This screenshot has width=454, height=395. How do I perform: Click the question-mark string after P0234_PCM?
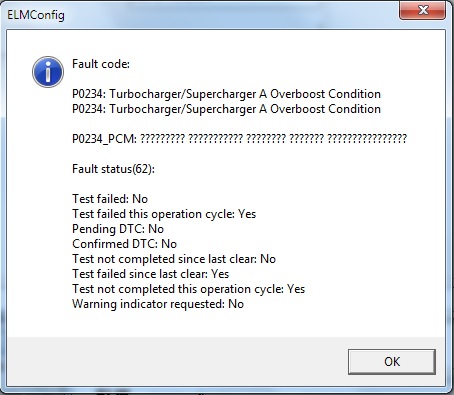pyautogui.click(x=273, y=138)
